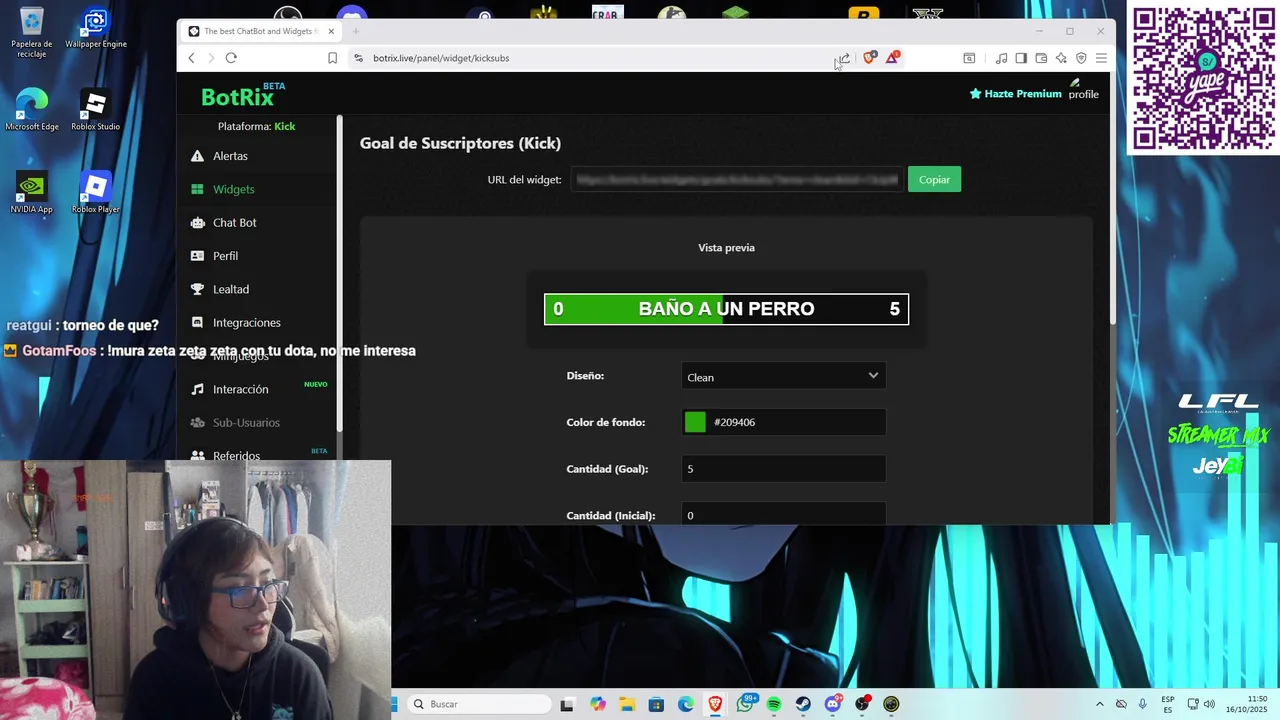
Task: Open File Explorer on the taskbar
Action: tap(627, 704)
